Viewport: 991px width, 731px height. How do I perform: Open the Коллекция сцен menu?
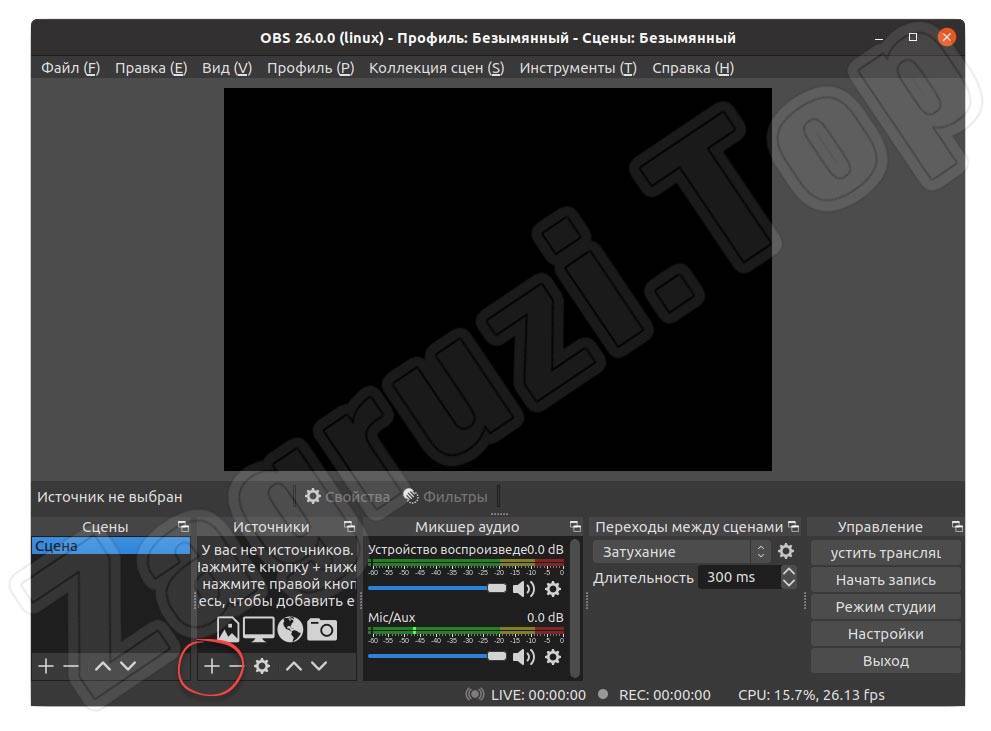[x=436, y=68]
